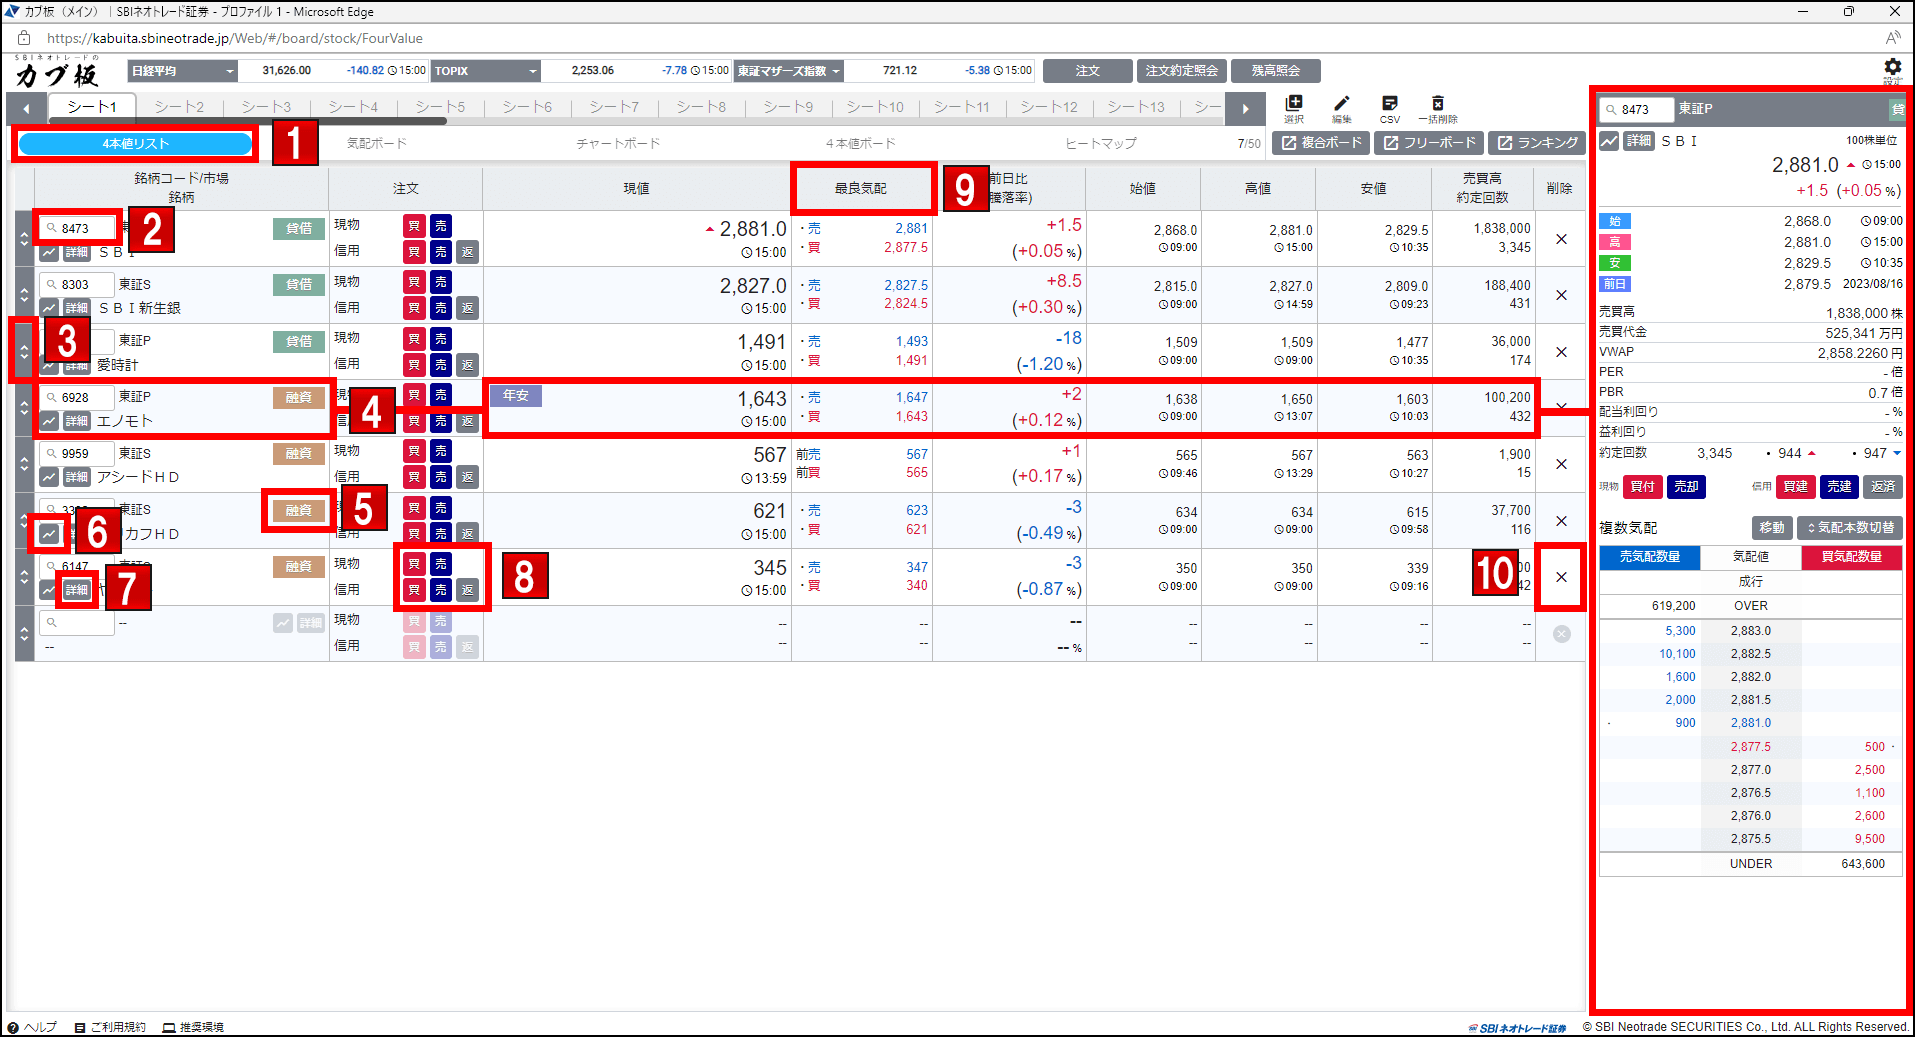Click empty stock code search field
The width and height of the screenshot is (1915, 1037).
[77, 622]
